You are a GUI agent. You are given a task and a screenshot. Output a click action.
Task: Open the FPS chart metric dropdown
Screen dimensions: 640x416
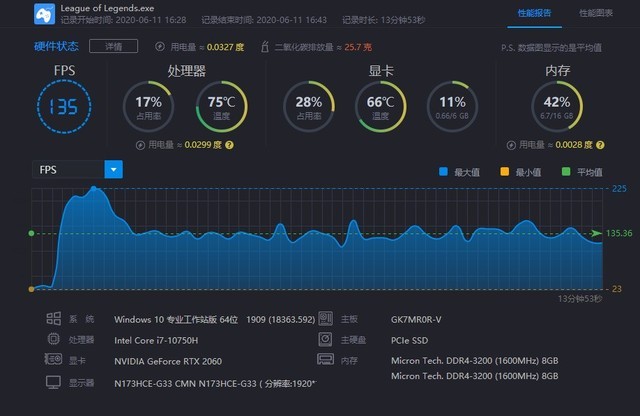pos(68,170)
